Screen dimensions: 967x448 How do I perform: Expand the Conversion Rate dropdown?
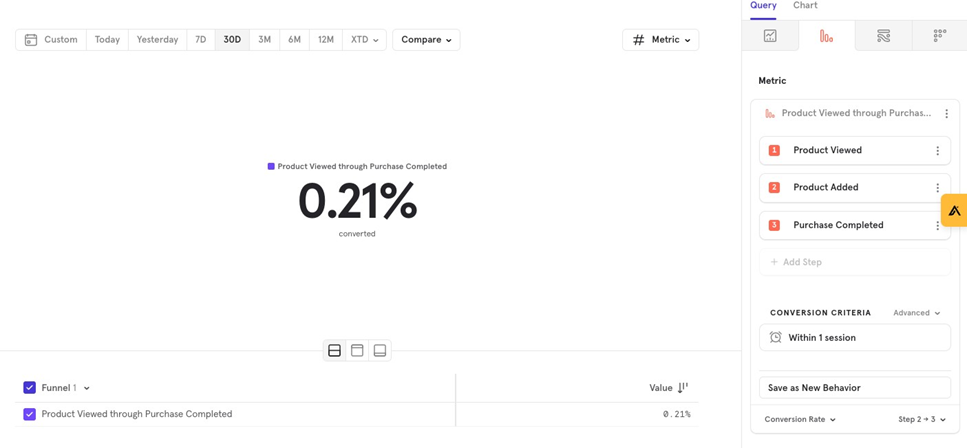(x=800, y=420)
